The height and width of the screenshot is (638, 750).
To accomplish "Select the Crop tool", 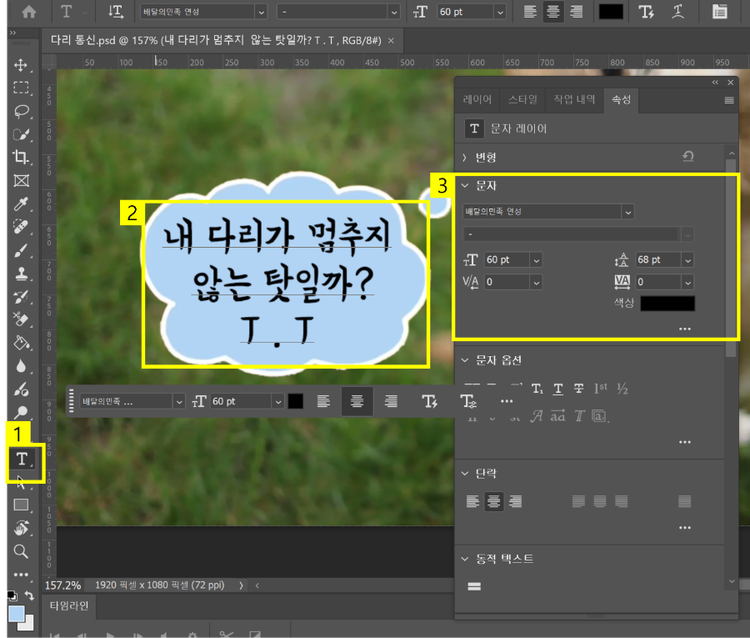I will tap(21, 157).
